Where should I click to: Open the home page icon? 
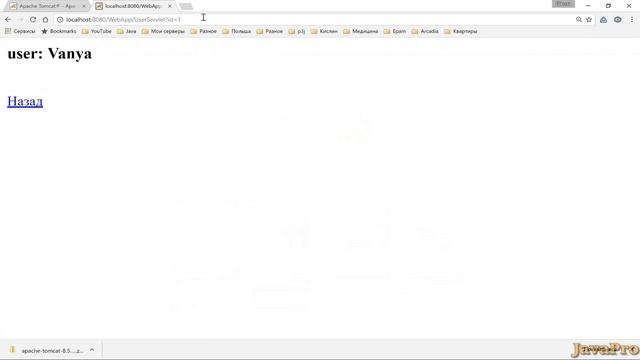click(45, 20)
